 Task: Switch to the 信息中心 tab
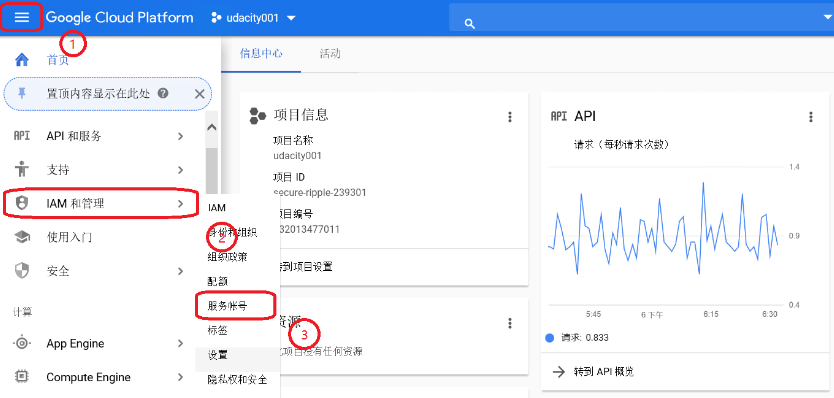click(261, 54)
